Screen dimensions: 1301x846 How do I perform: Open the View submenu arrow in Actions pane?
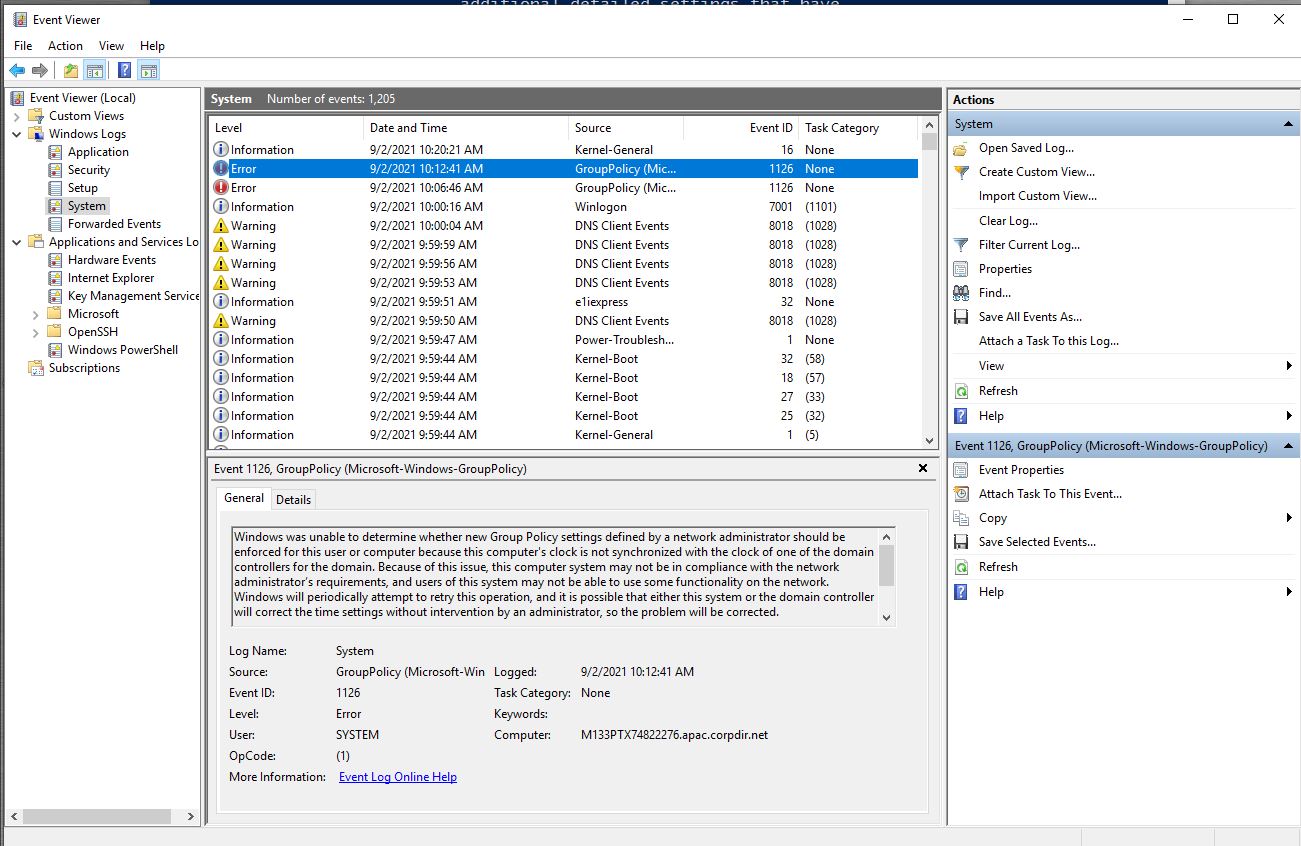[1288, 365]
